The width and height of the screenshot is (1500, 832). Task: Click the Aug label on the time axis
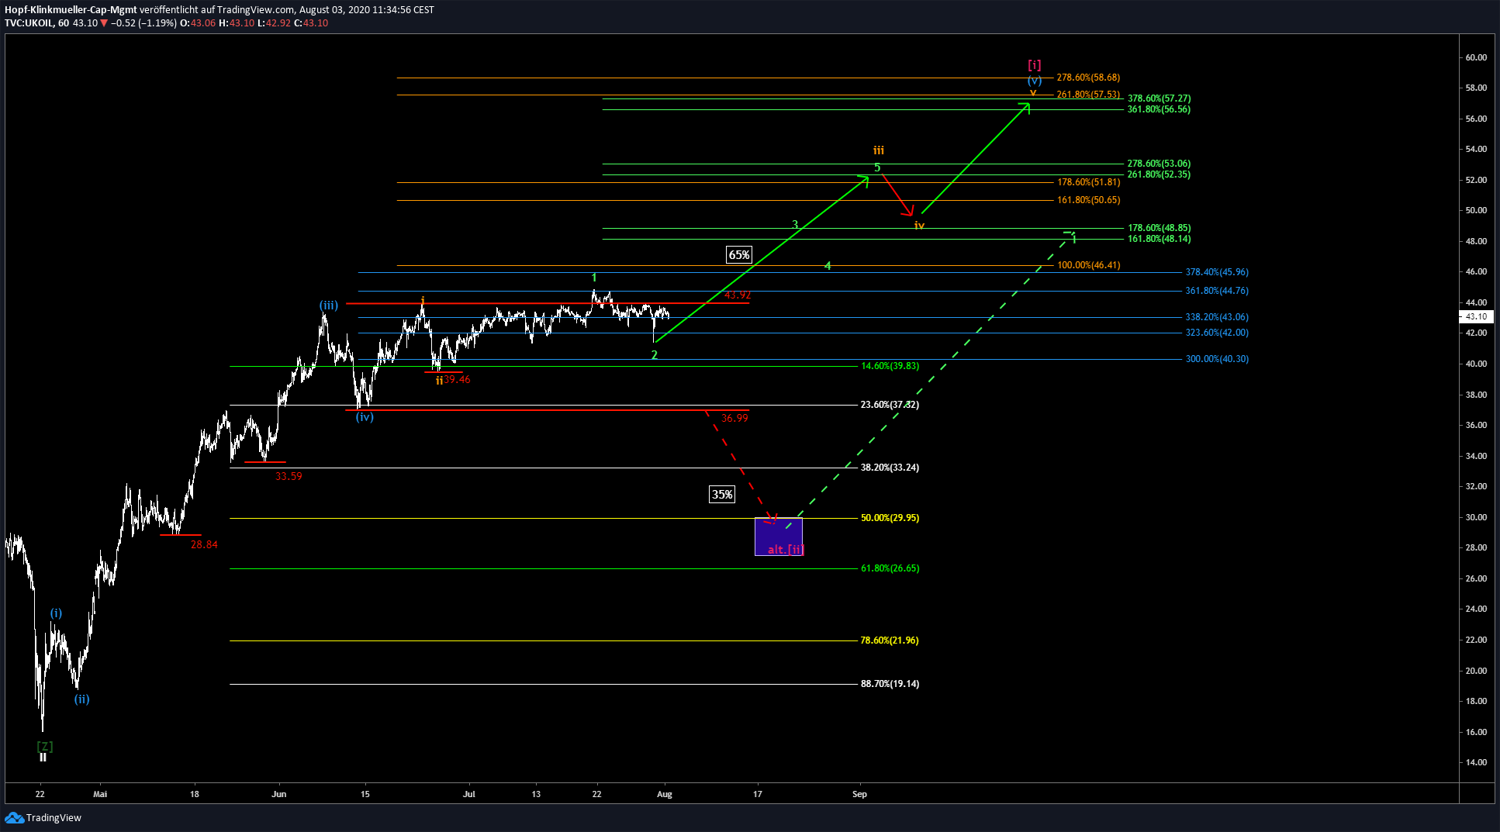[x=665, y=794]
